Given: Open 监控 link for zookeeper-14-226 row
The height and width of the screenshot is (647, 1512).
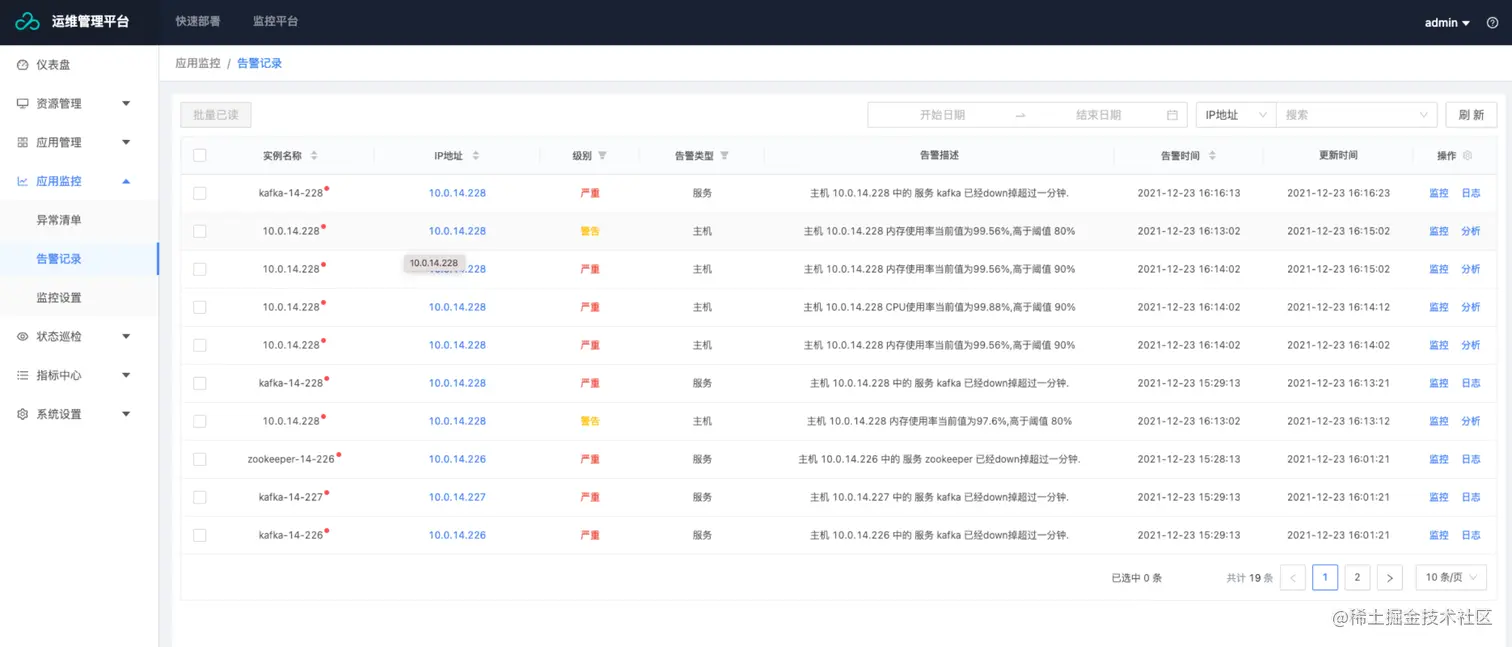Looking at the screenshot, I should click(1438, 460).
